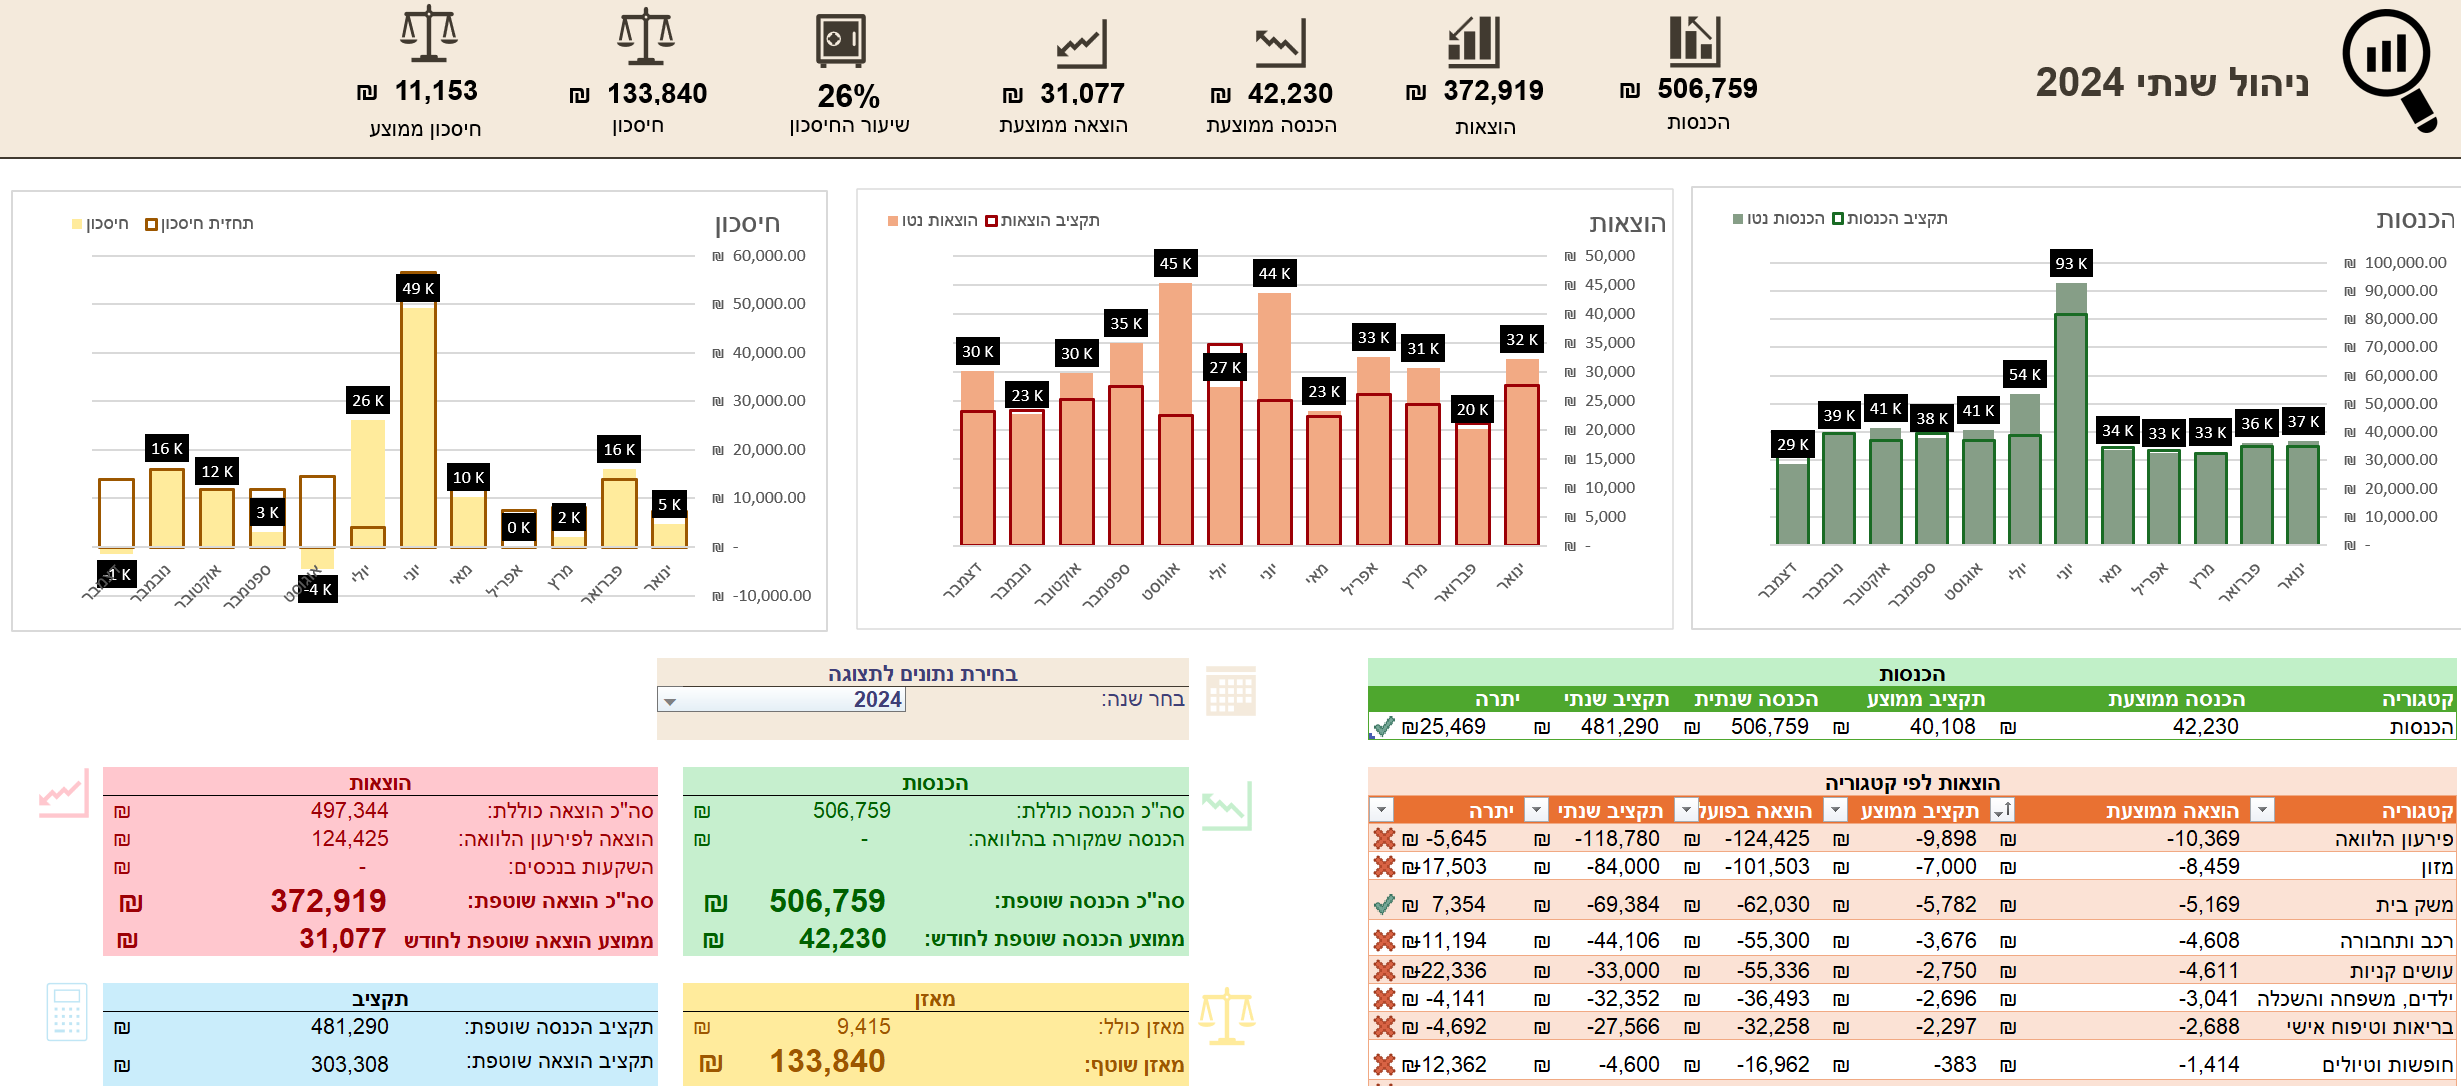Click the bar chart icon above 506,759

[1693, 41]
